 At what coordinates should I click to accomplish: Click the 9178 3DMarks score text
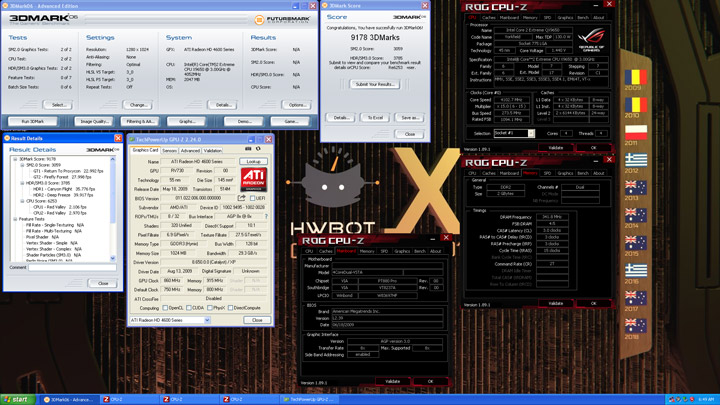tap(375, 38)
